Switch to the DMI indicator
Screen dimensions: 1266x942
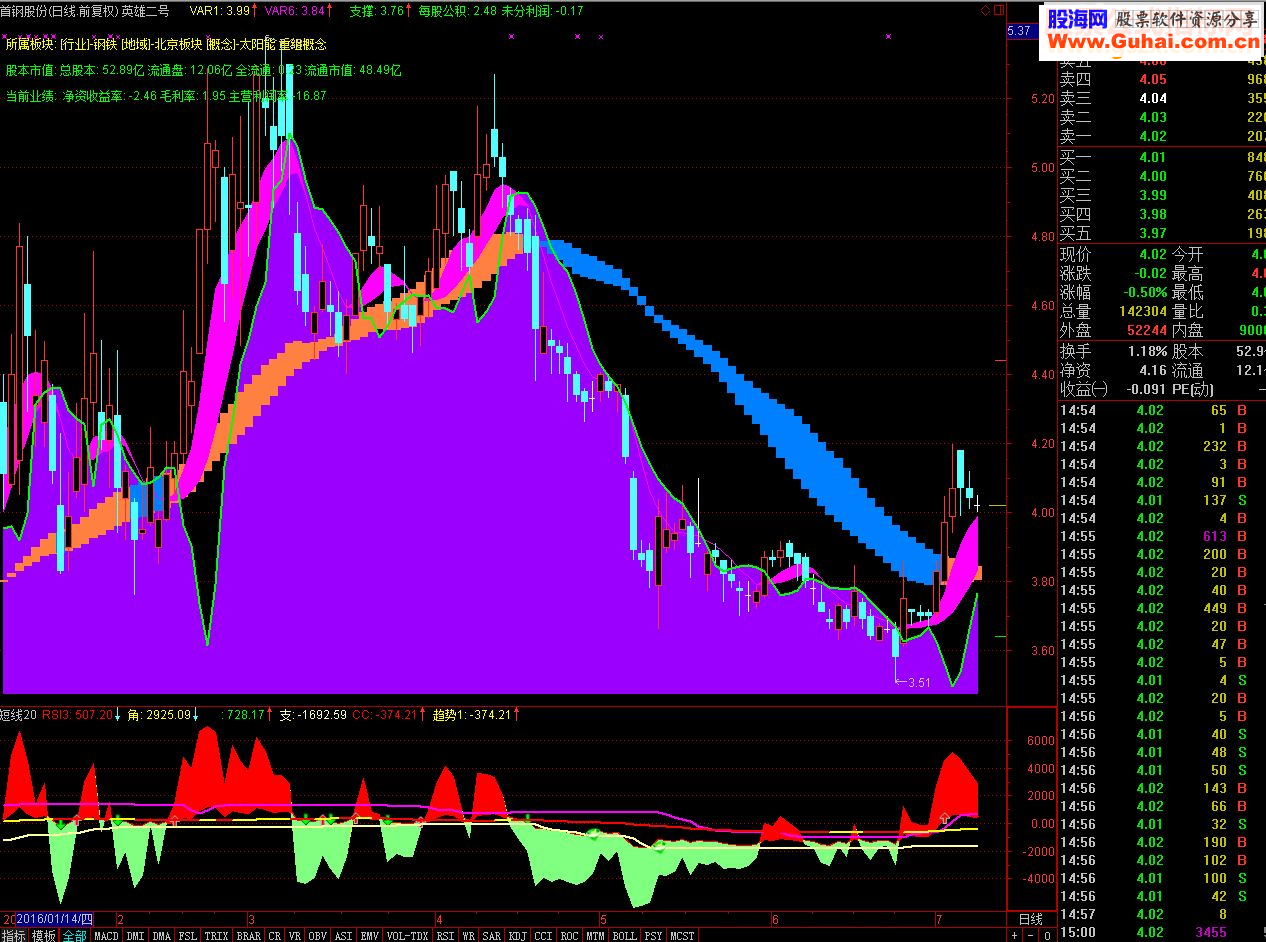[135, 936]
